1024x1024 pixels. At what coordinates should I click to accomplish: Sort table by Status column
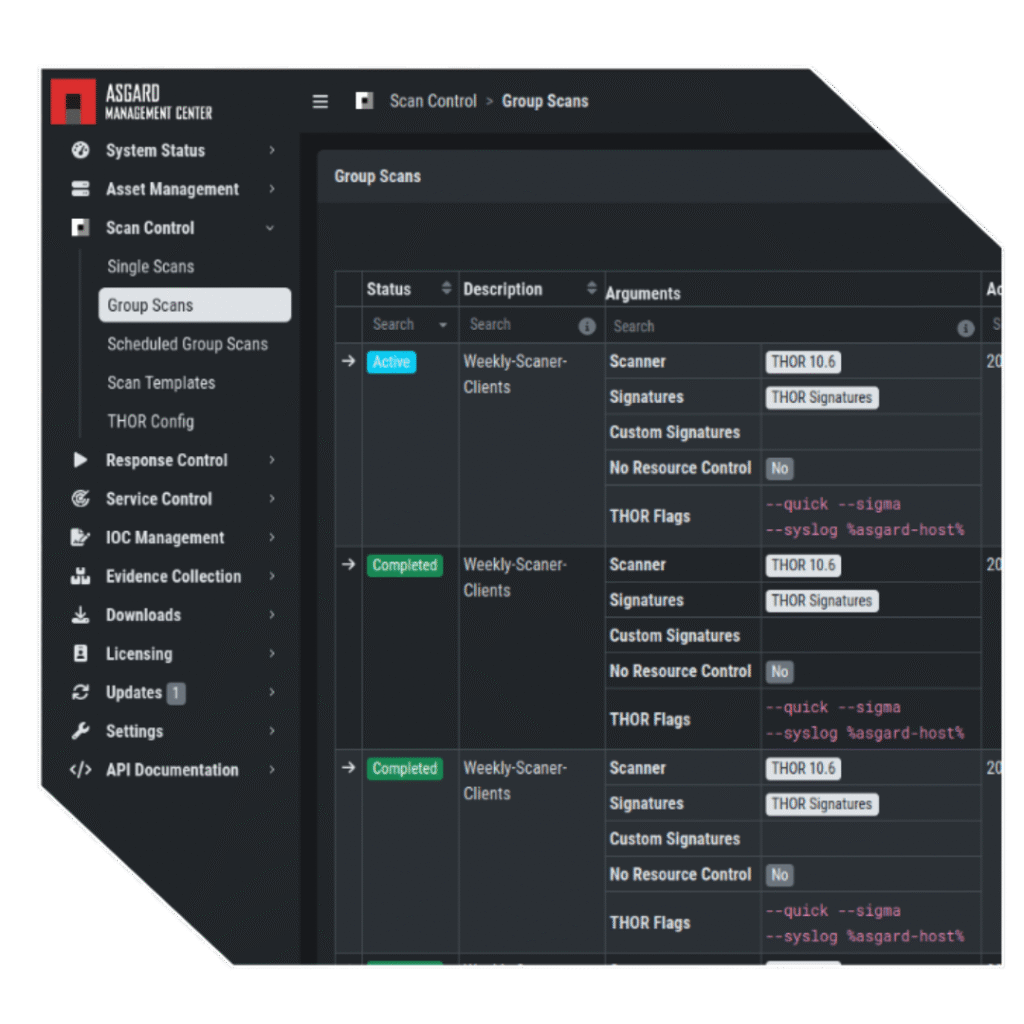pyautogui.click(x=446, y=288)
